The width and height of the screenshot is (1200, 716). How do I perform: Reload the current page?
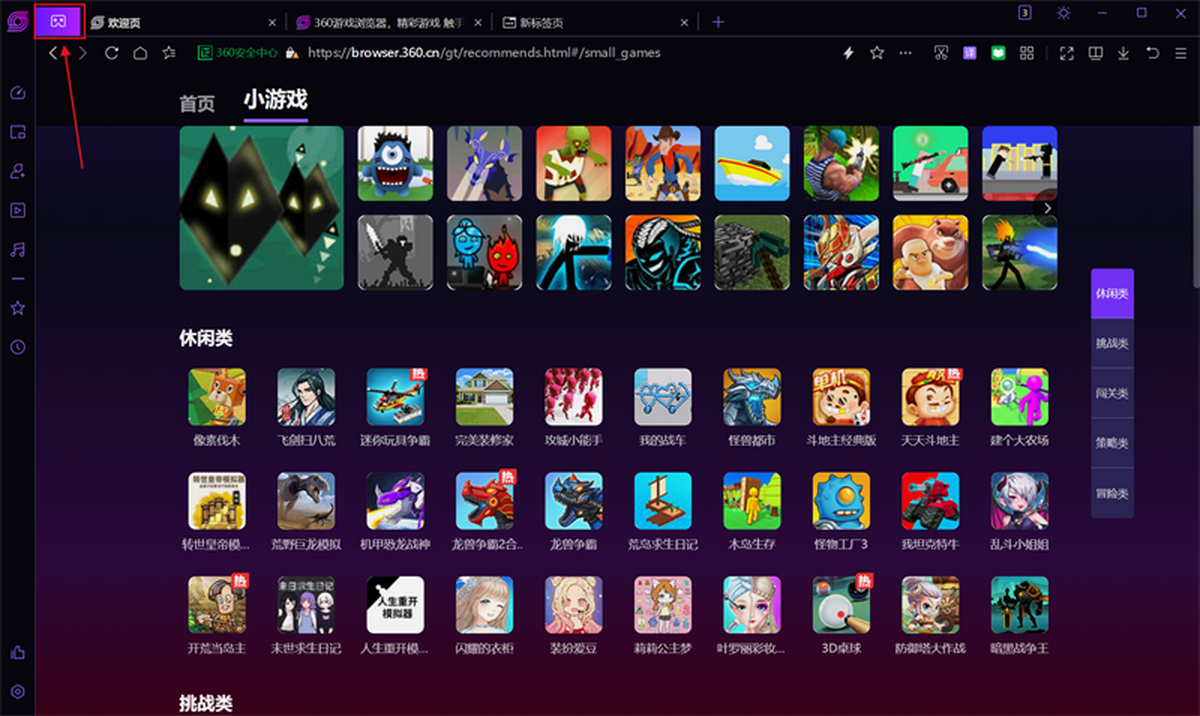pyautogui.click(x=111, y=53)
